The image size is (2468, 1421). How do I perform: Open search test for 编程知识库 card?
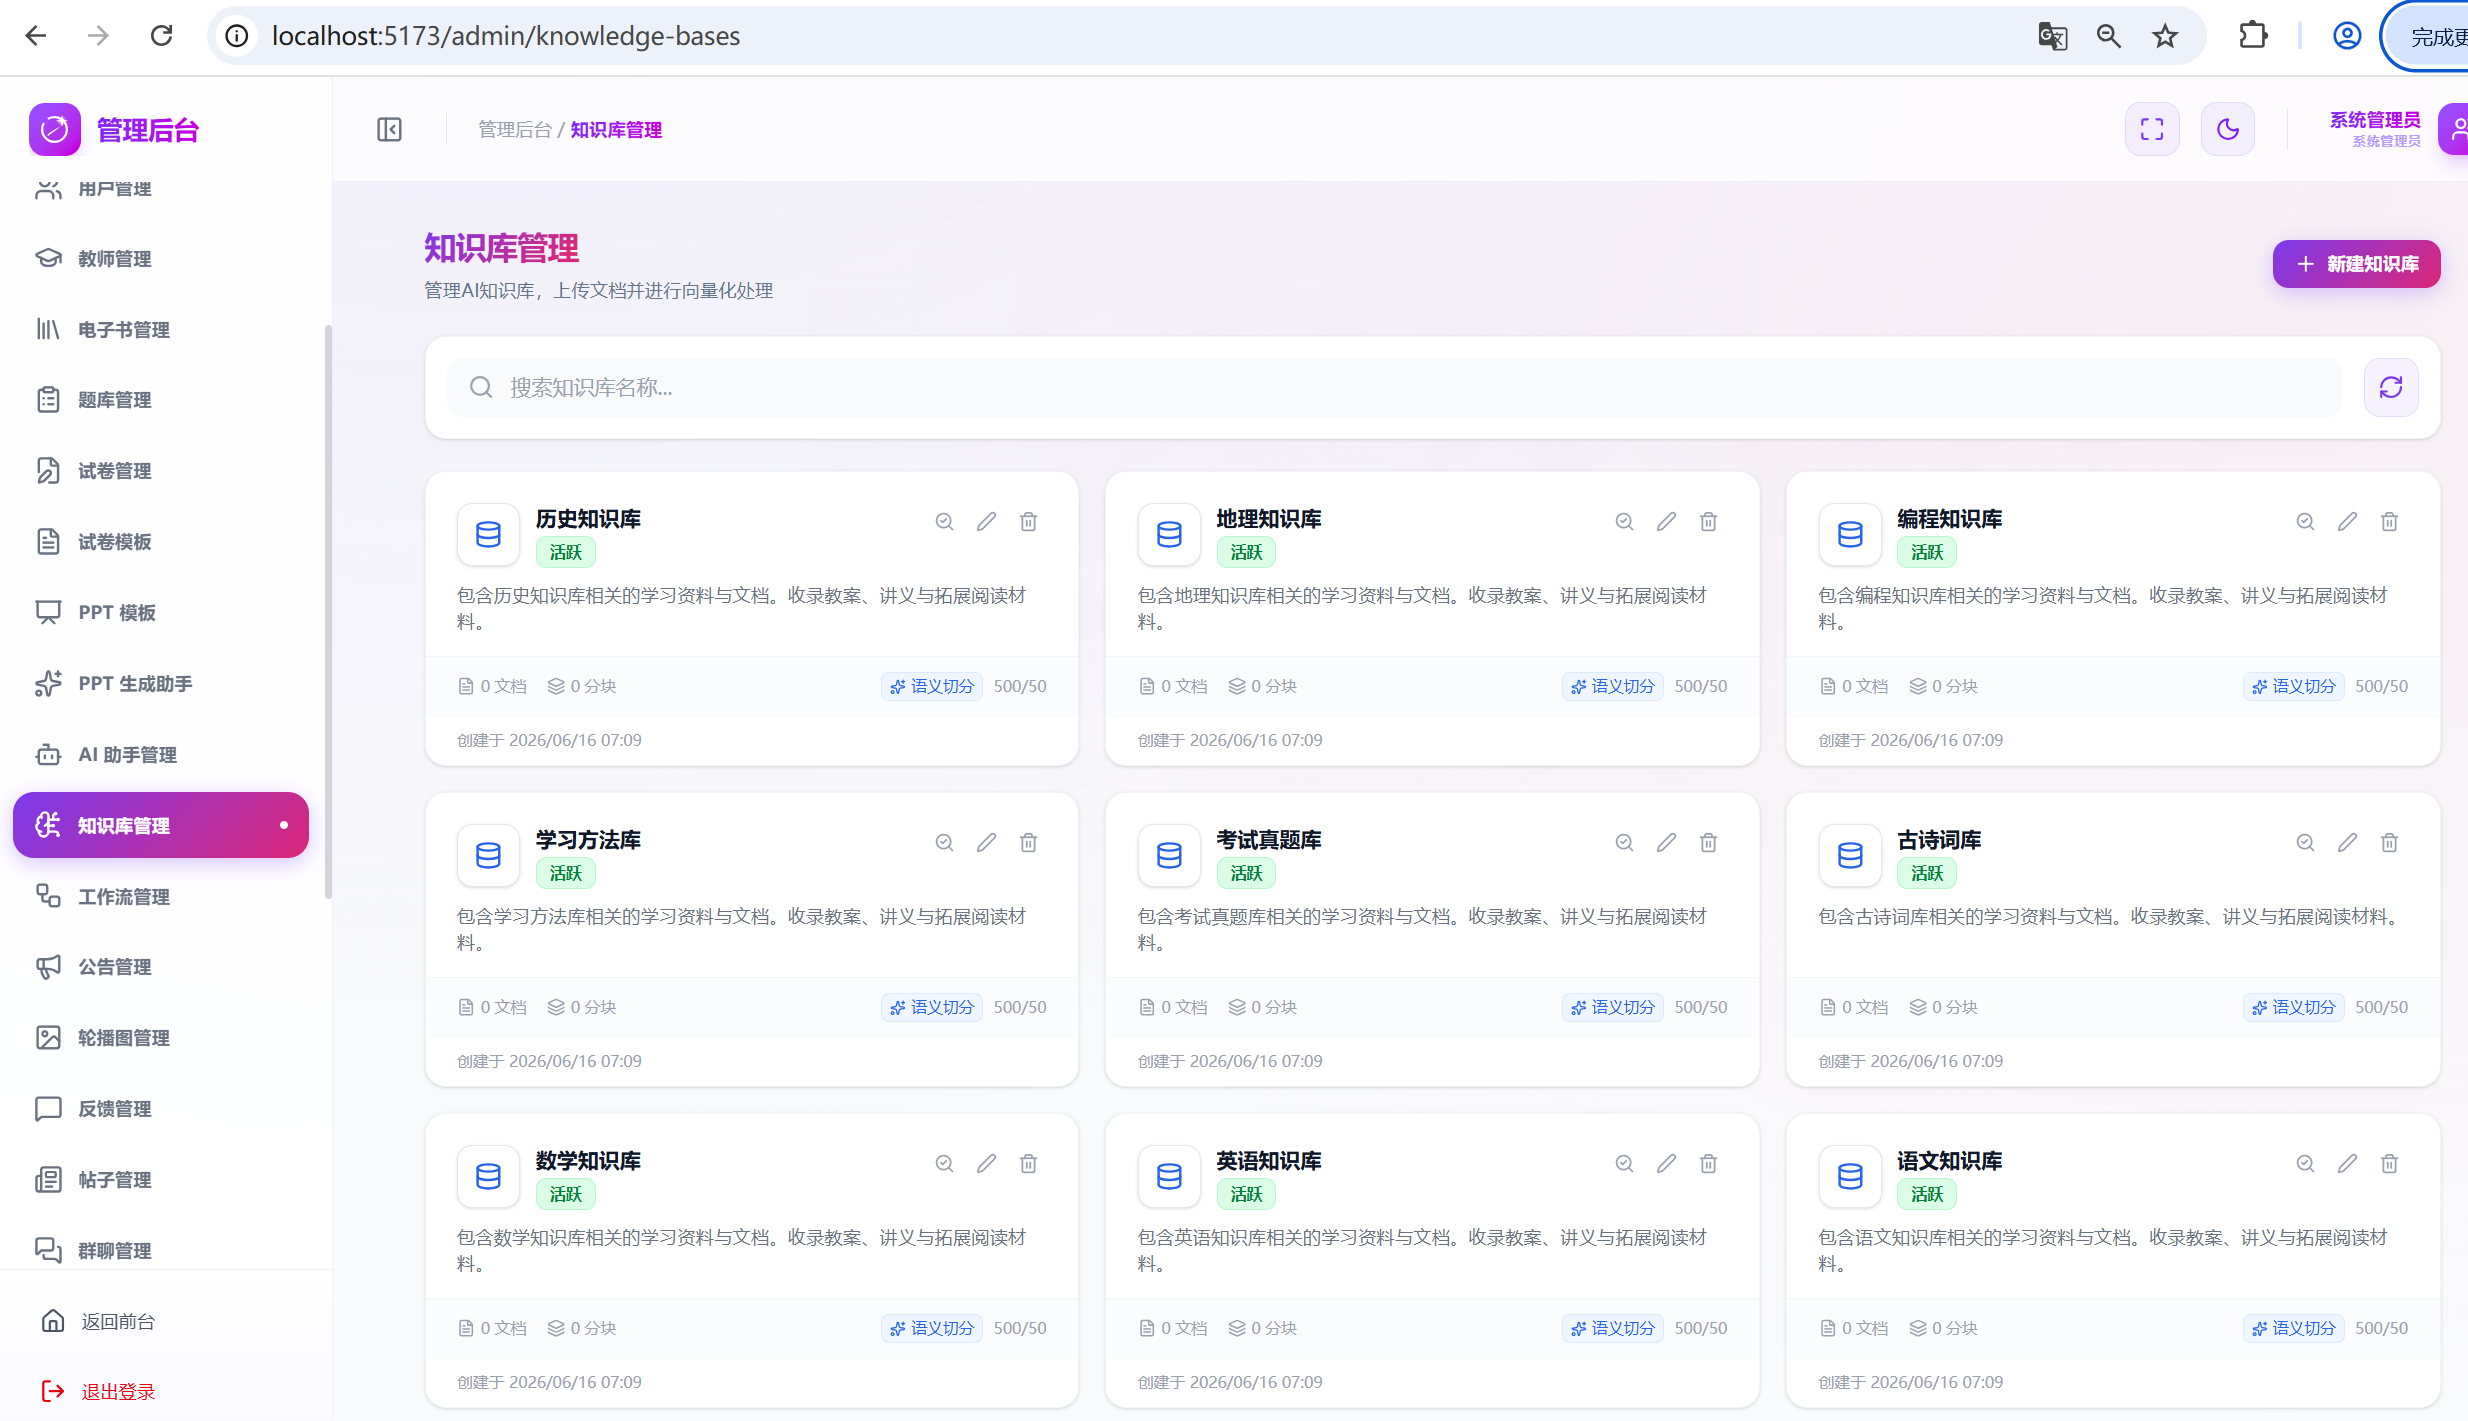pyautogui.click(x=2305, y=521)
